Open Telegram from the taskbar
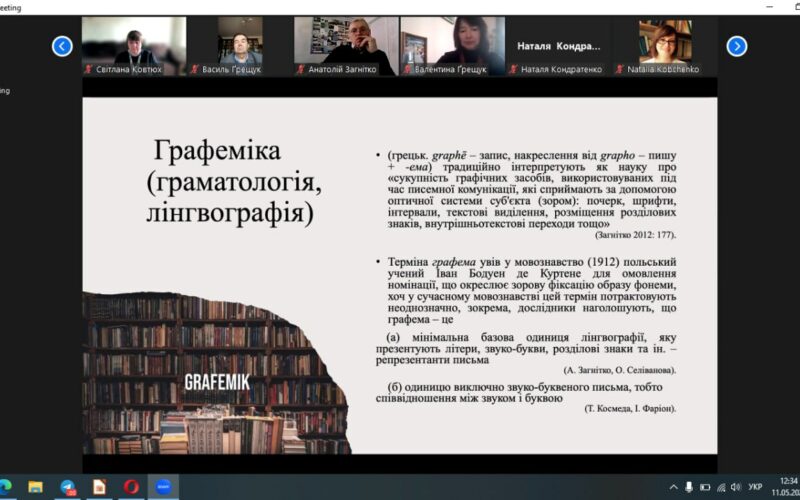The width and height of the screenshot is (800, 500). (x=68, y=487)
